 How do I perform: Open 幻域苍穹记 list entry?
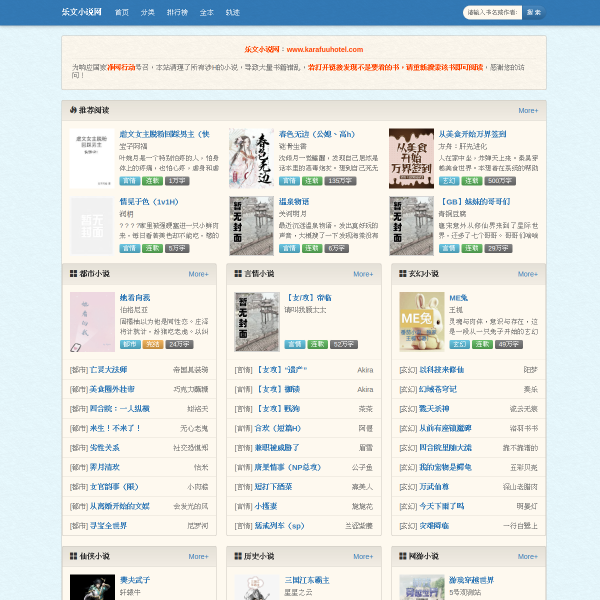pos(438,389)
